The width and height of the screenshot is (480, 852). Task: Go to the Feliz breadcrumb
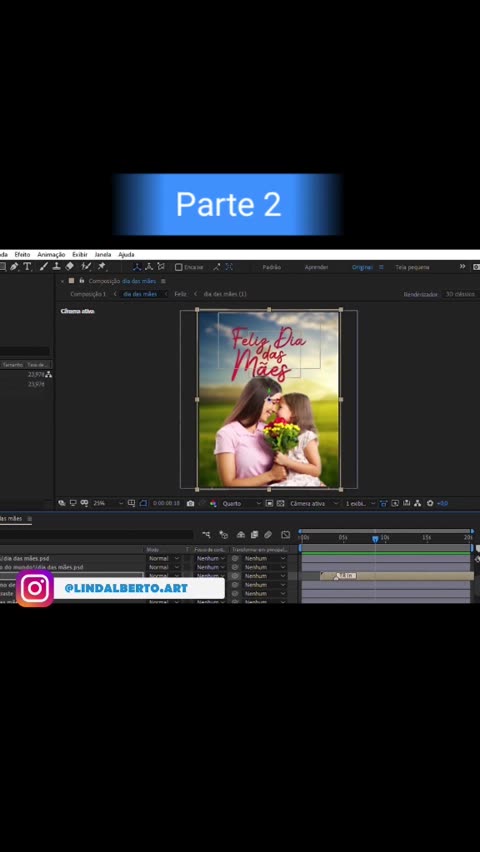pos(180,294)
